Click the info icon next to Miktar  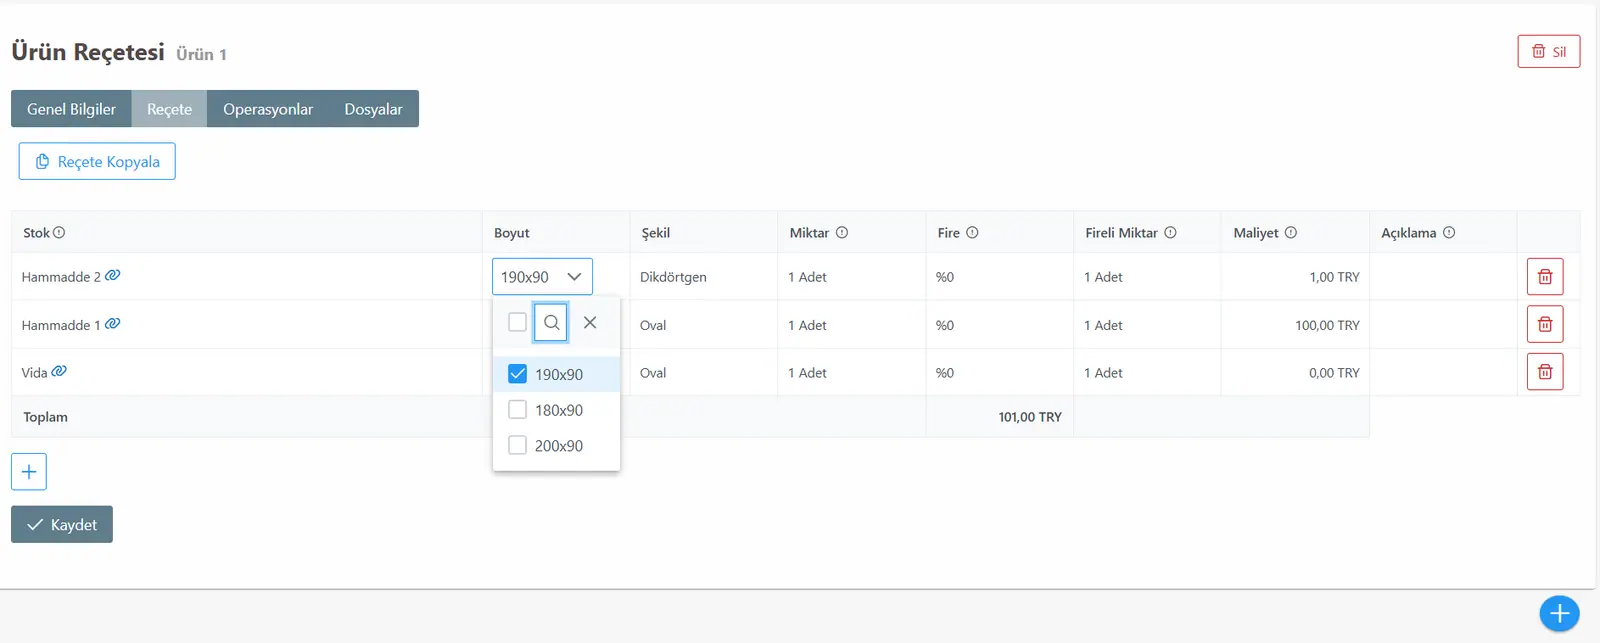842,232
